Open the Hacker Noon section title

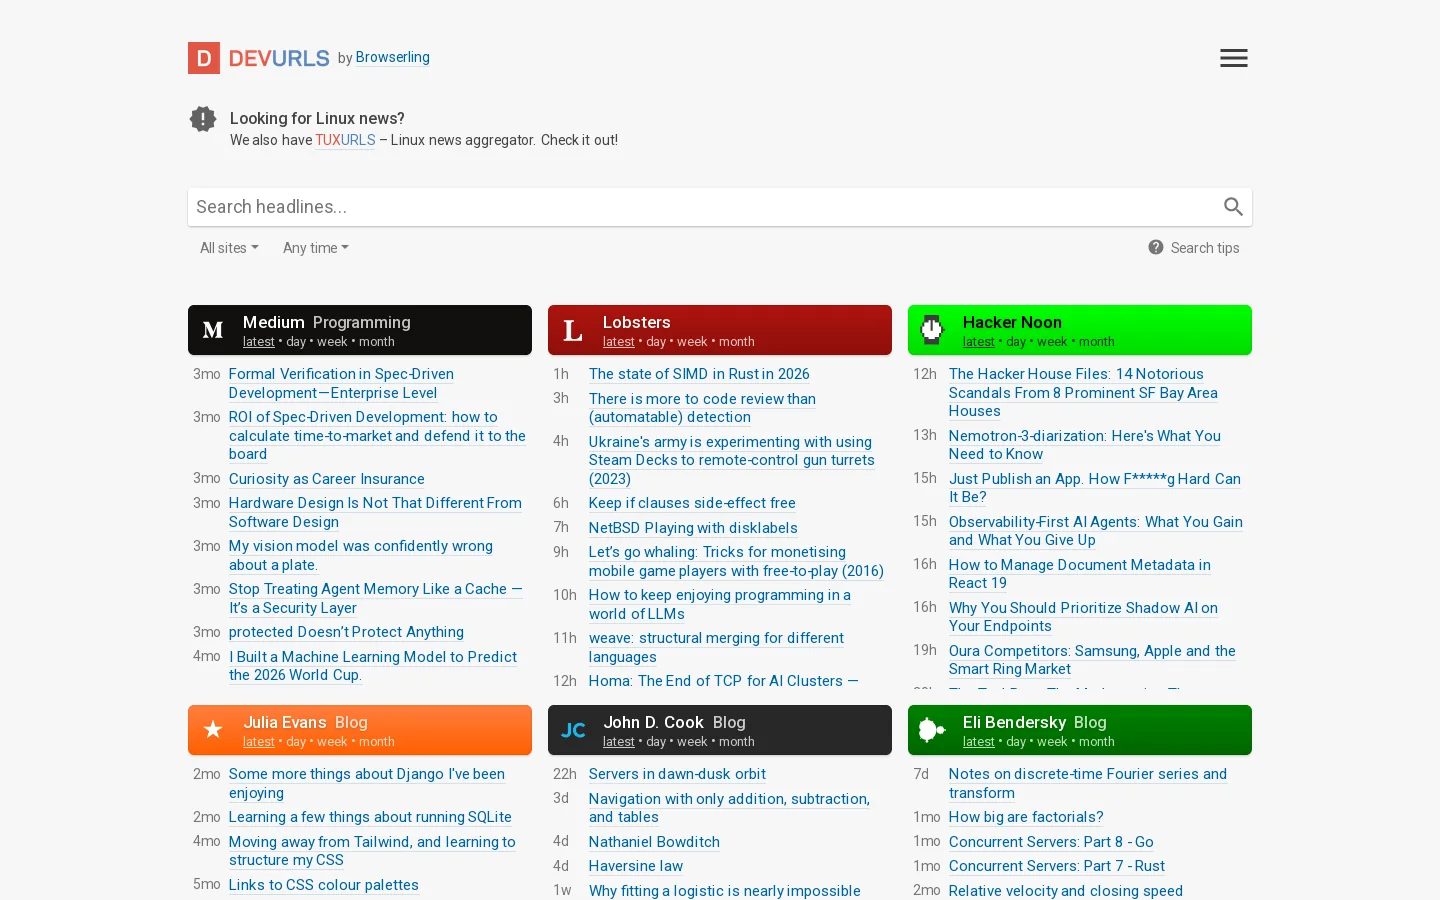(1012, 322)
